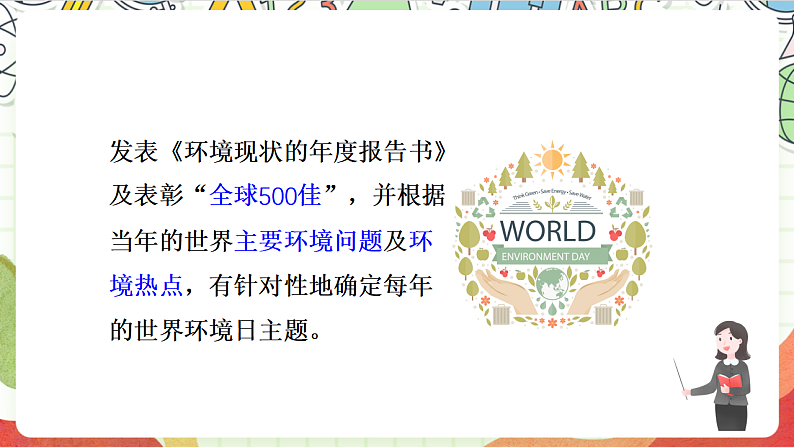The height and width of the screenshot is (447, 794).
Task: Click the phrase 有针对性地确定每年
Action: coord(321,286)
